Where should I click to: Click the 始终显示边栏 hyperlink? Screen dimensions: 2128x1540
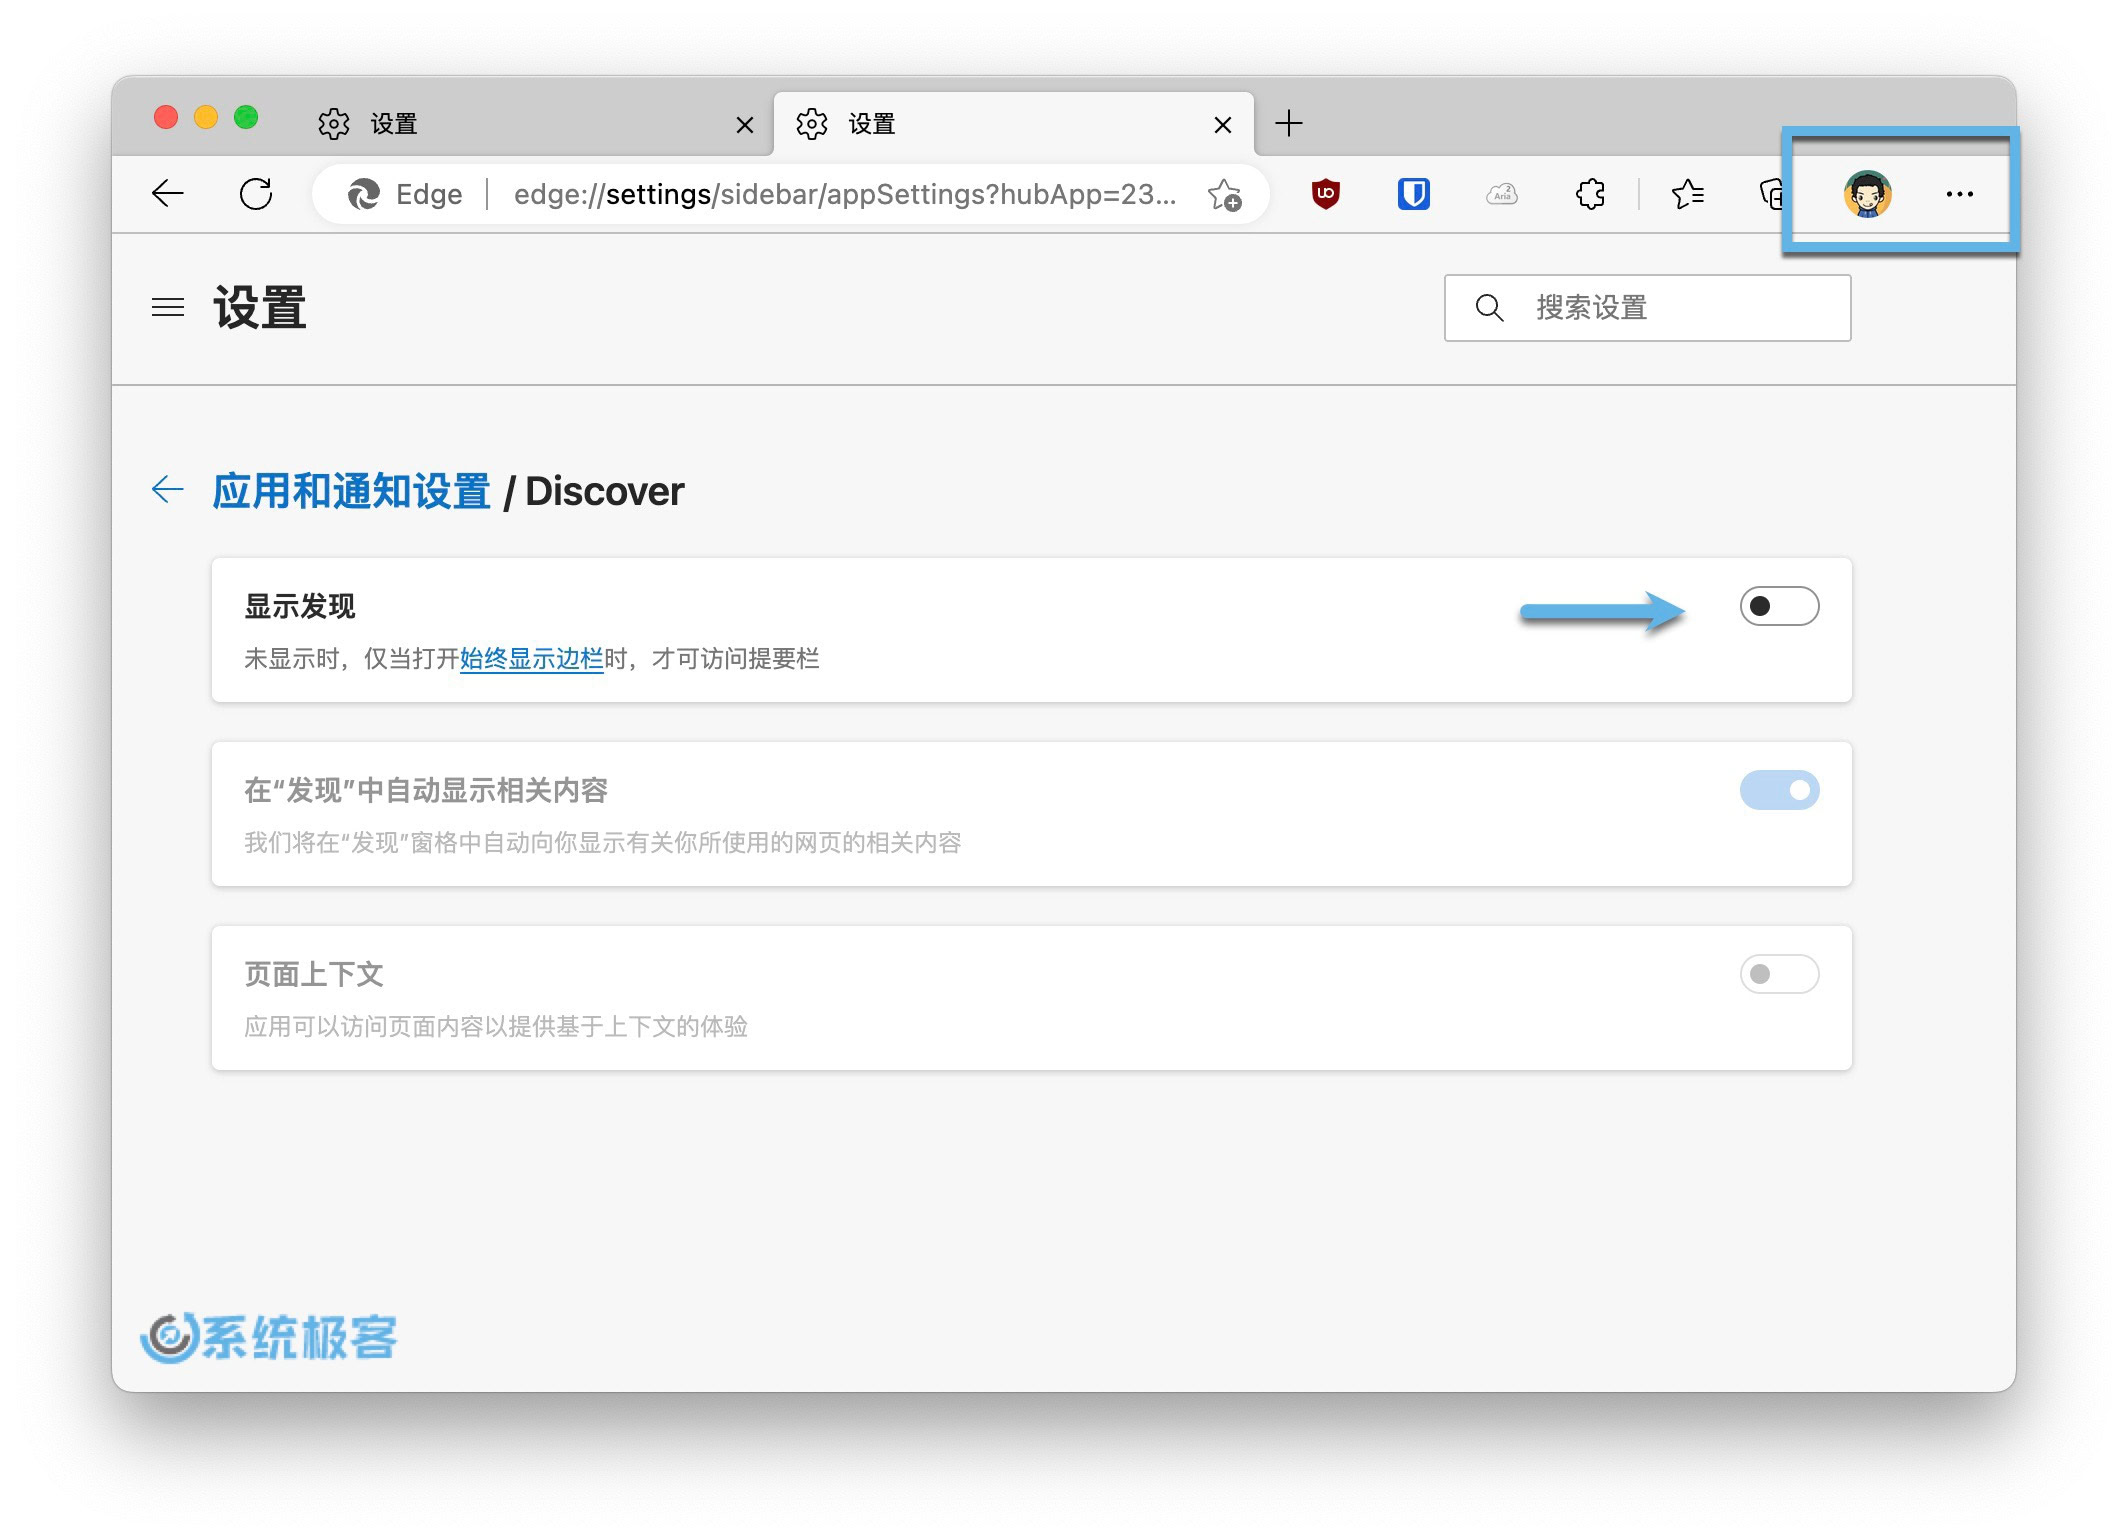531,659
